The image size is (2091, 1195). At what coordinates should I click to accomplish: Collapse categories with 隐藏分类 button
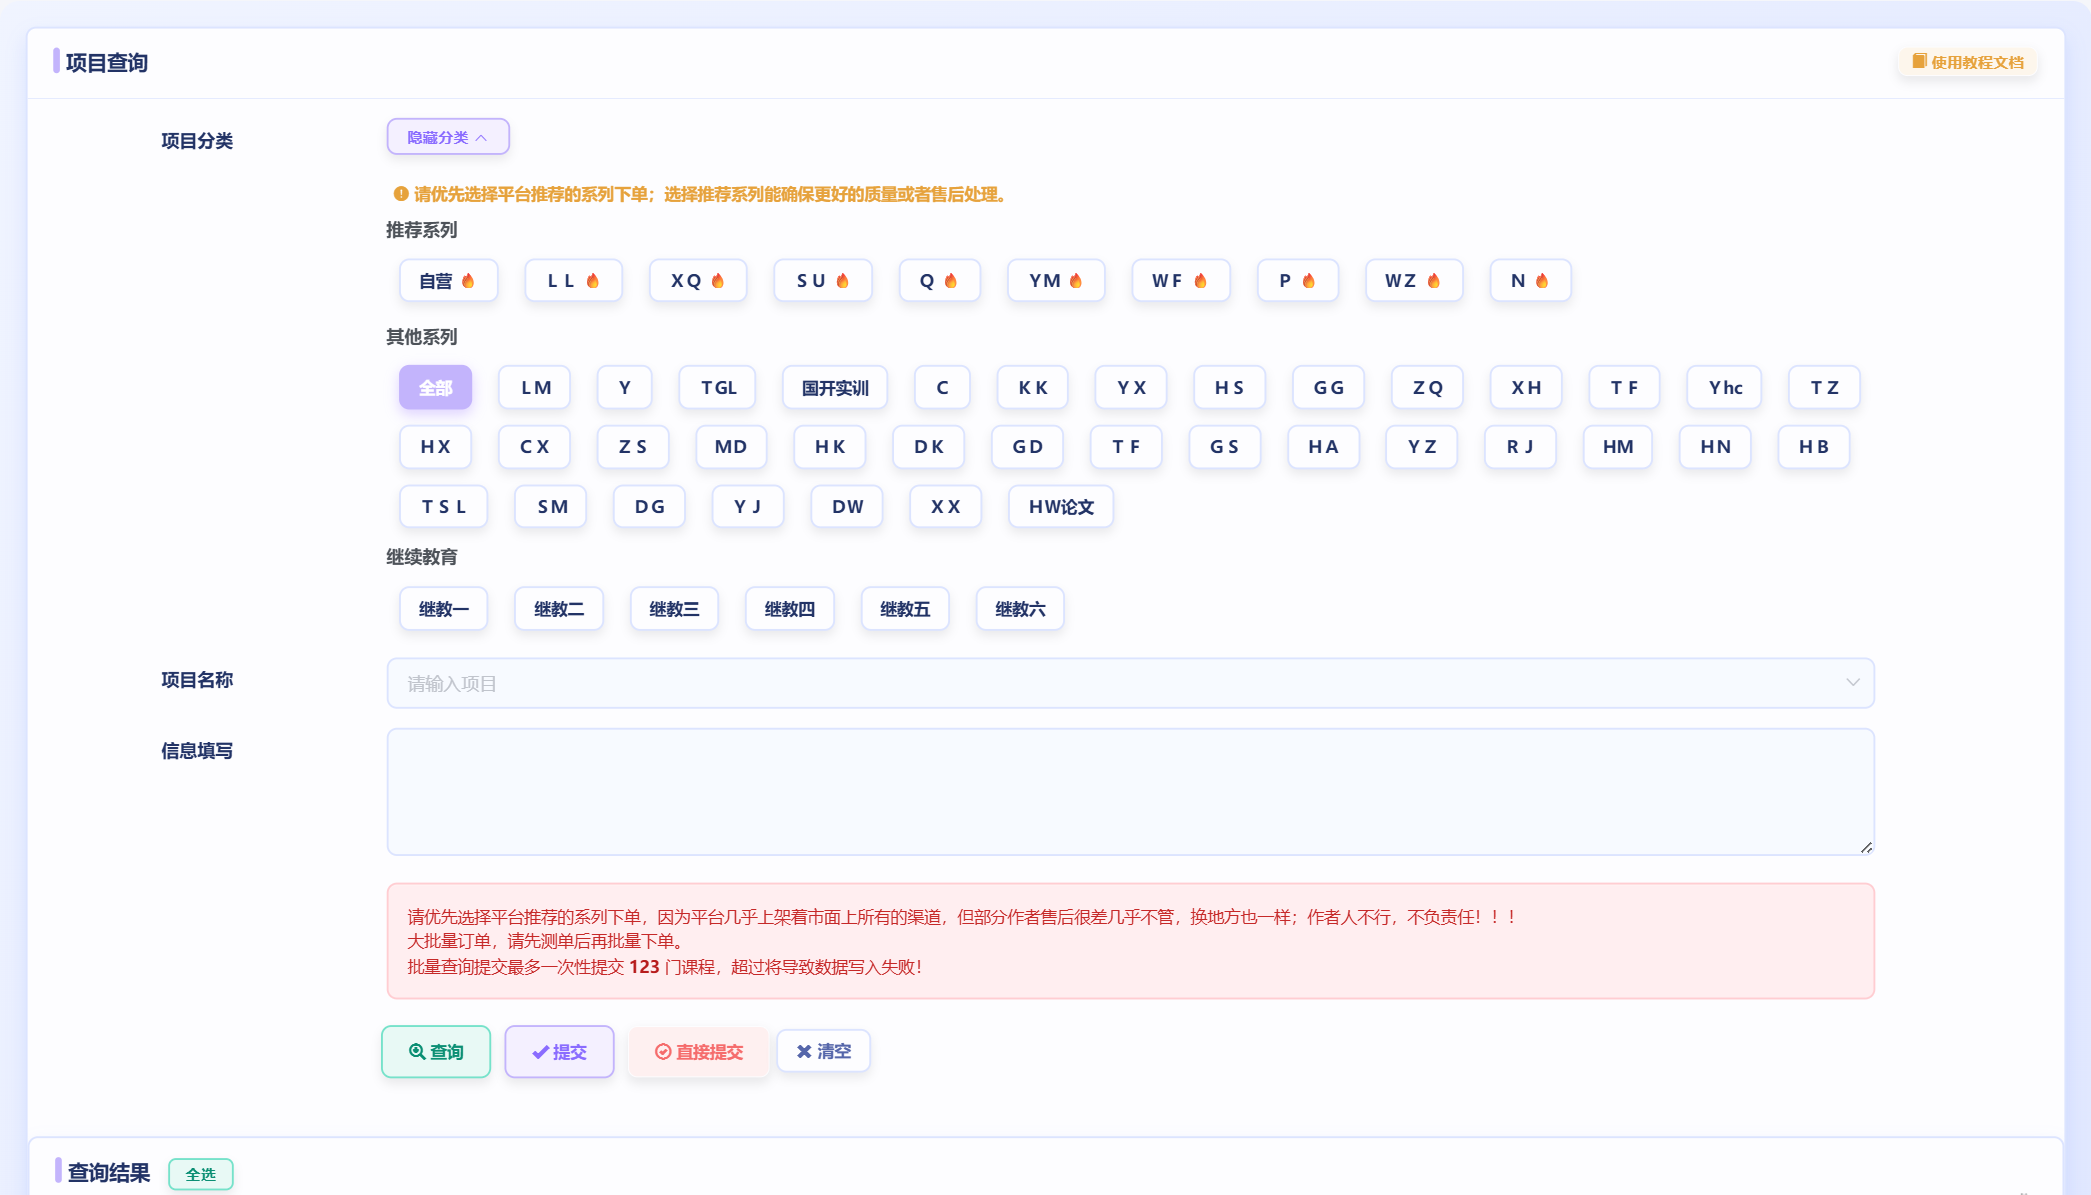click(x=447, y=136)
